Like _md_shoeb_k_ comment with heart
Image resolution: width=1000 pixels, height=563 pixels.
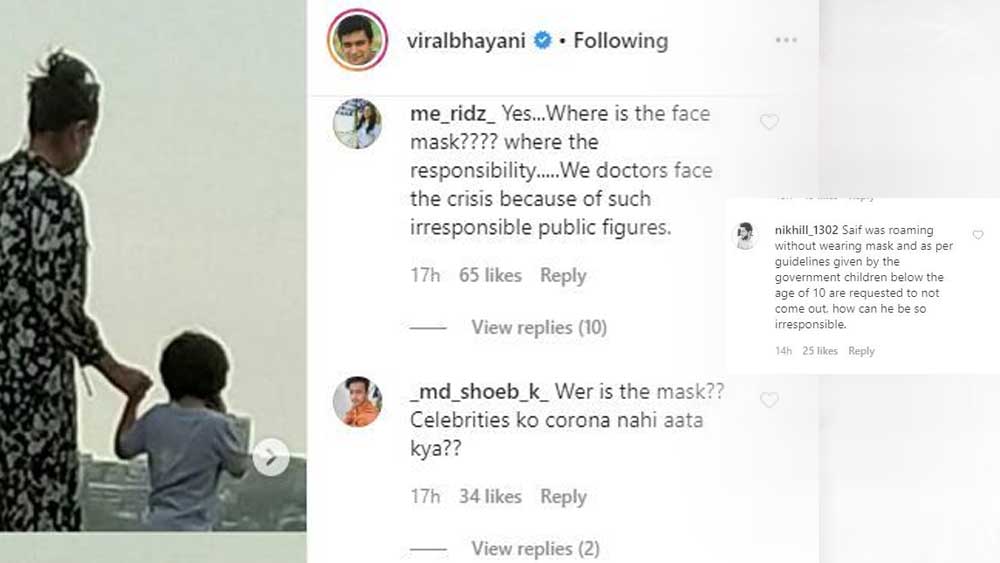click(x=769, y=400)
